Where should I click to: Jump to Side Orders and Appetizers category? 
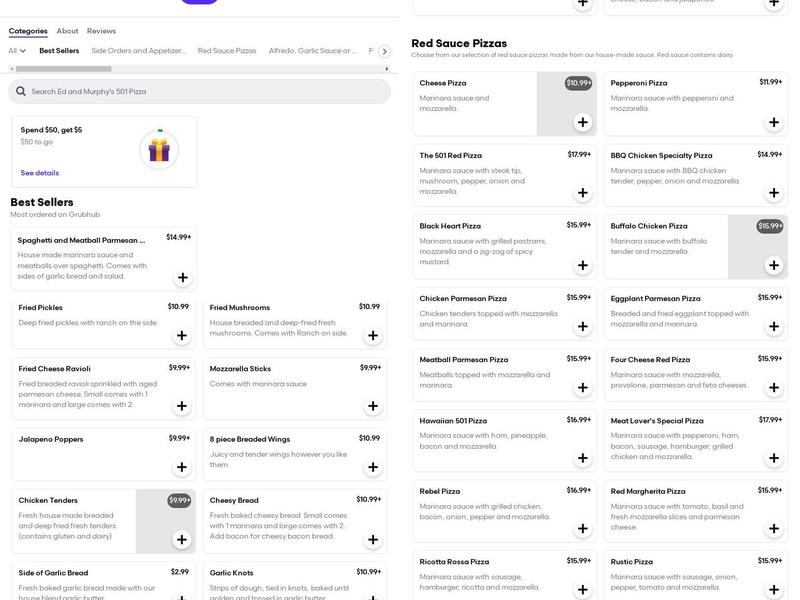pos(138,51)
